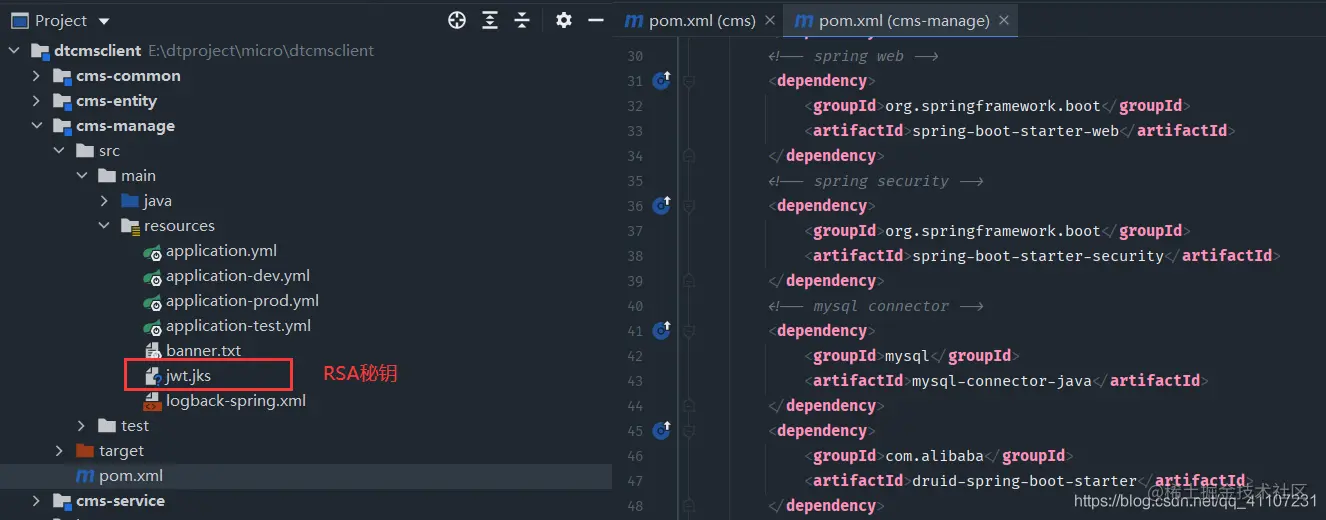Open the Project view dropdown
This screenshot has height=520, width=1326.
[105, 21]
